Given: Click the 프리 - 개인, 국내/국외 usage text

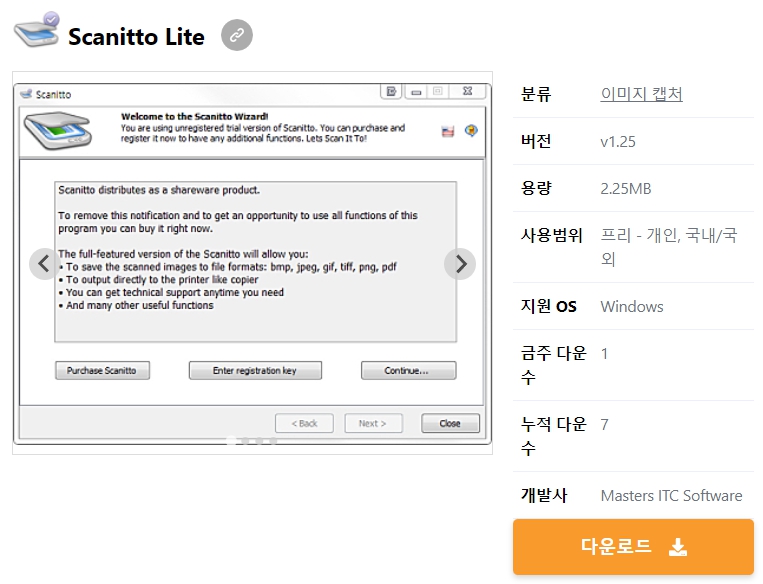Looking at the screenshot, I should point(669,247).
